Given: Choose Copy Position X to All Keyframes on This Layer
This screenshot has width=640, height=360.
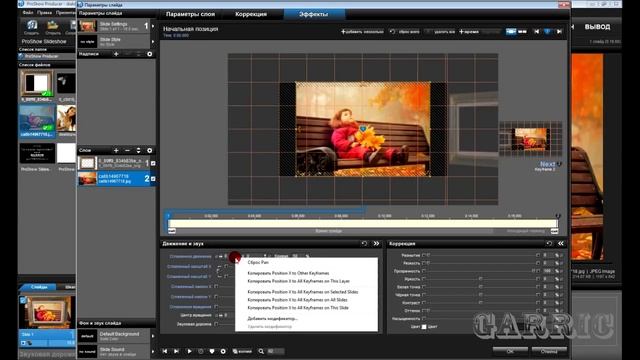Looking at the screenshot, I should pyautogui.click(x=298, y=281).
